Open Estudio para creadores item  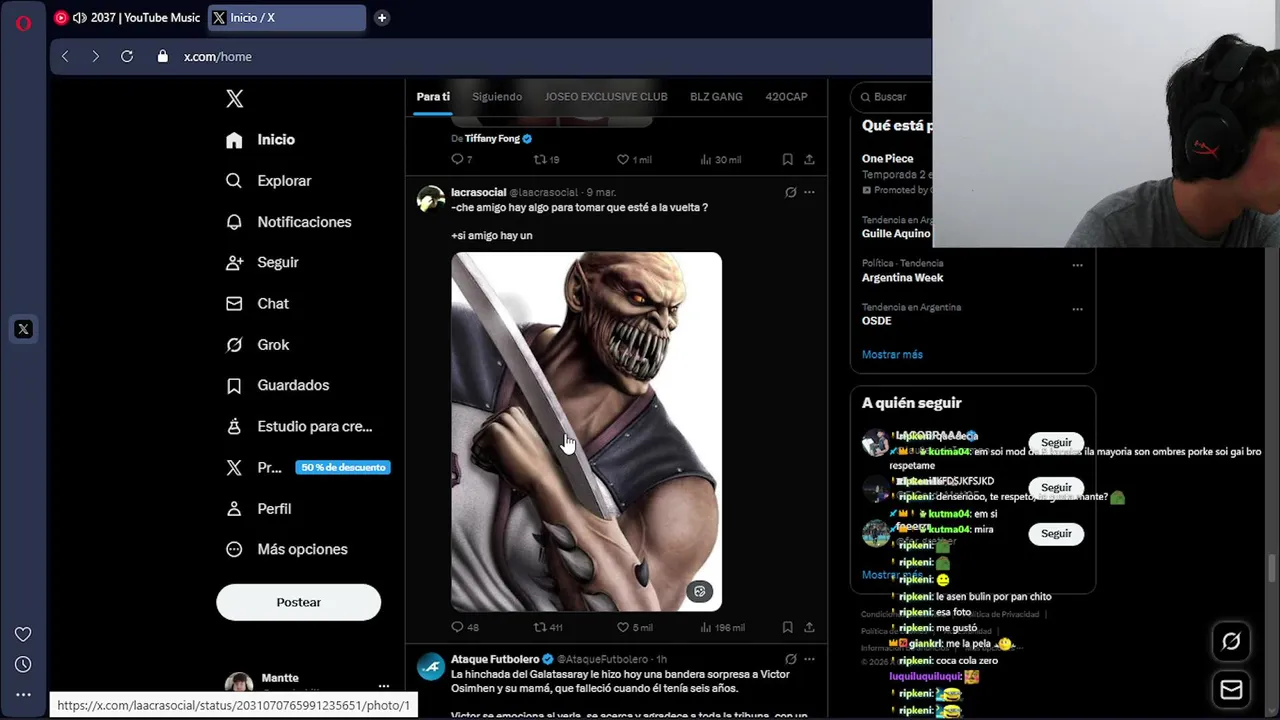299,426
